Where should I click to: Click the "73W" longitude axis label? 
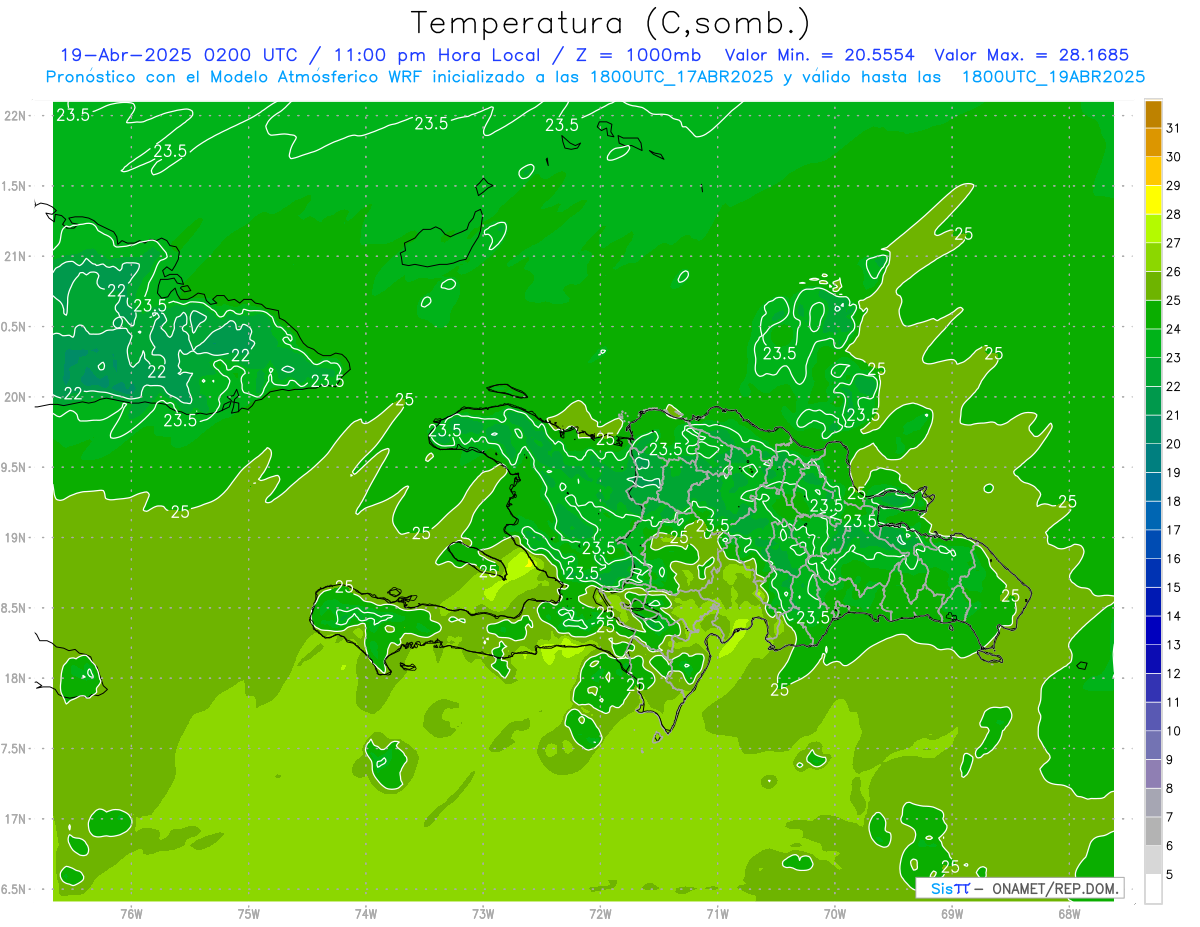(x=483, y=914)
